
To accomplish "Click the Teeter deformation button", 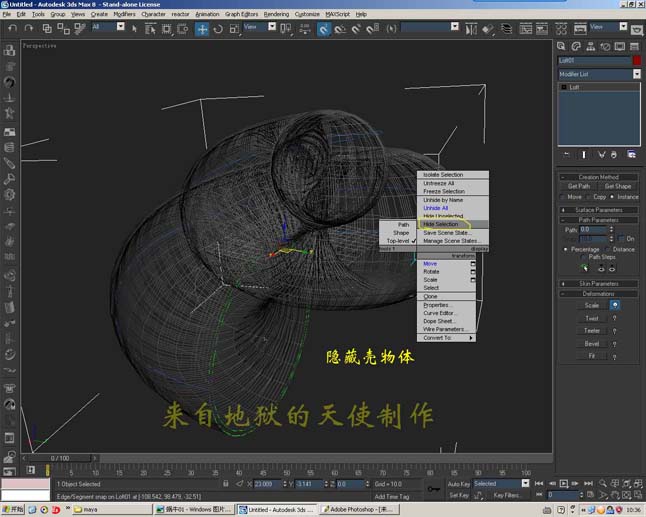I will click(592, 331).
